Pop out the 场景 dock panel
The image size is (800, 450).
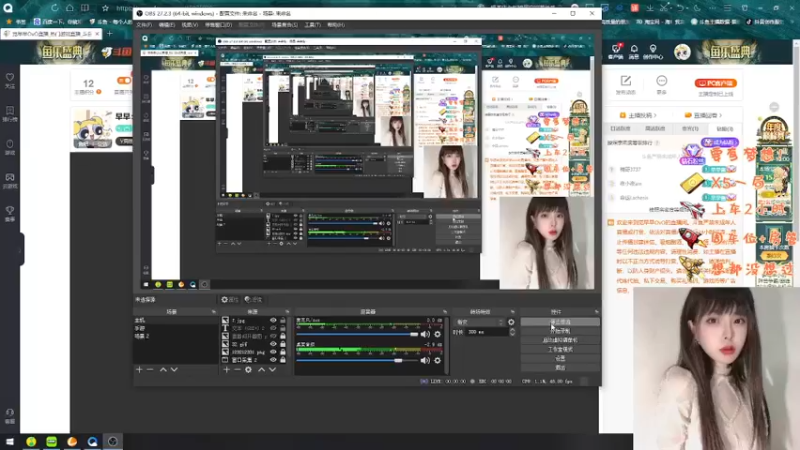214,312
